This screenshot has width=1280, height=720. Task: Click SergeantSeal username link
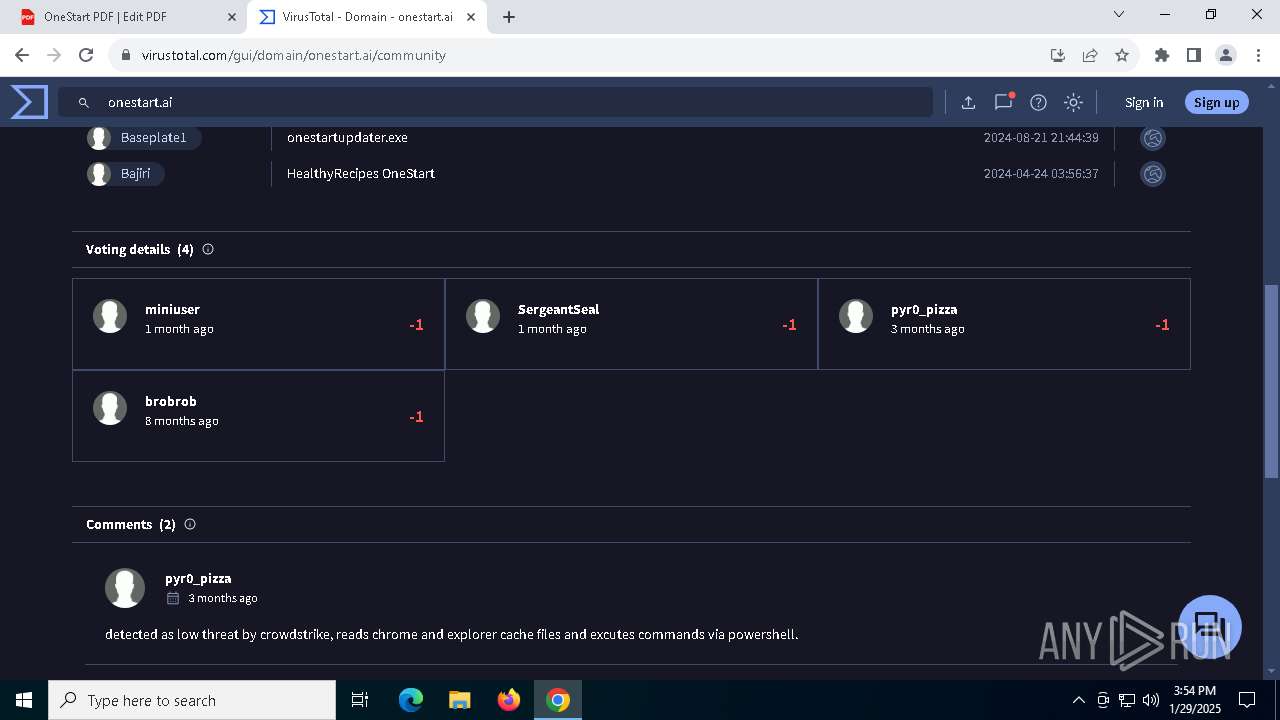coord(558,309)
